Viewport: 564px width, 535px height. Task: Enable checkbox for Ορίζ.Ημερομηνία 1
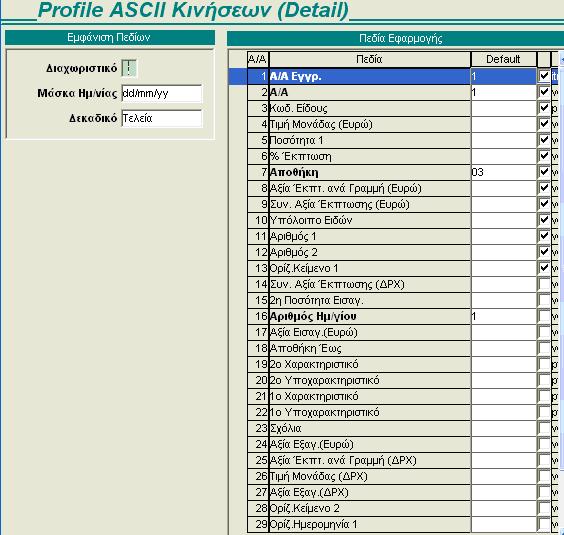tap(544, 524)
